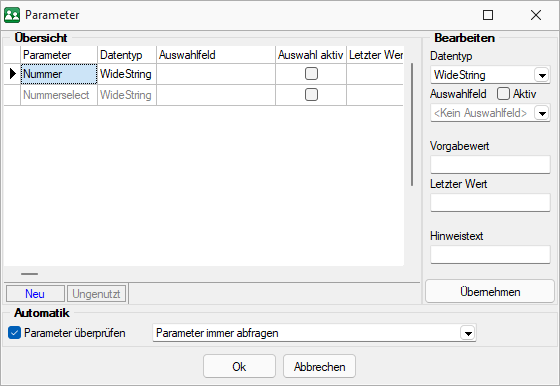Enable the Aktiv checkbox next to Auswahlfeld

(x=503, y=94)
